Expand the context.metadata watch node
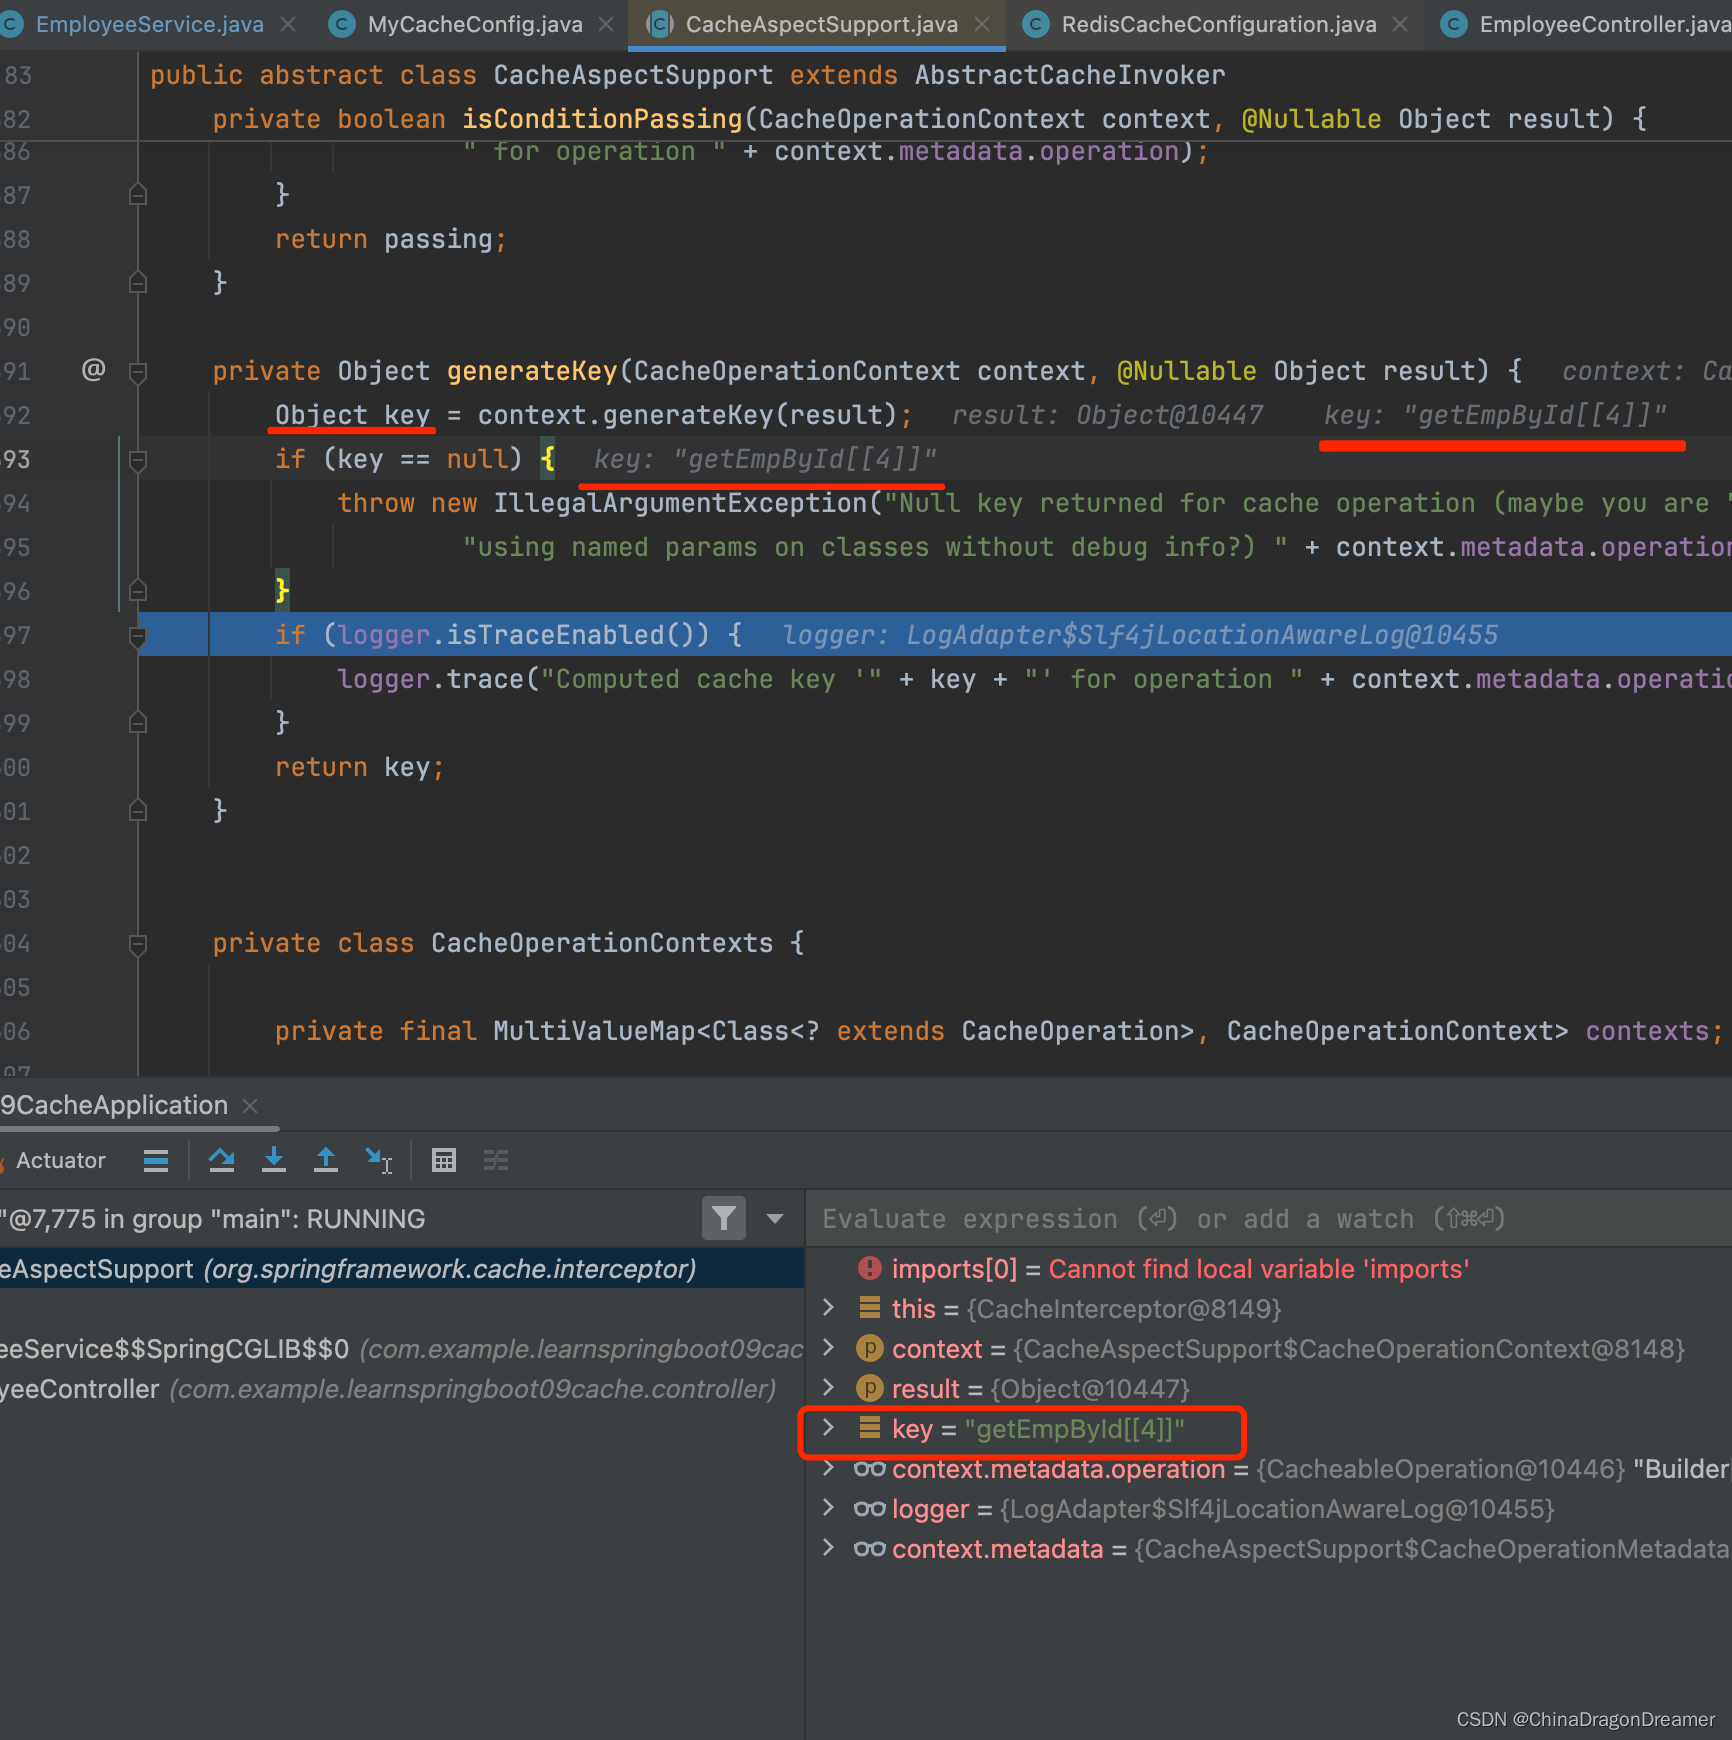 (x=828, y=1548)
